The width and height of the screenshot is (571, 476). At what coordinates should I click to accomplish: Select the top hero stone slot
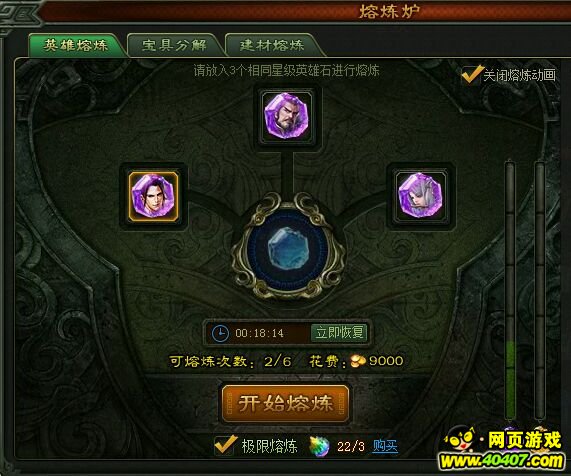pos(287,116)
